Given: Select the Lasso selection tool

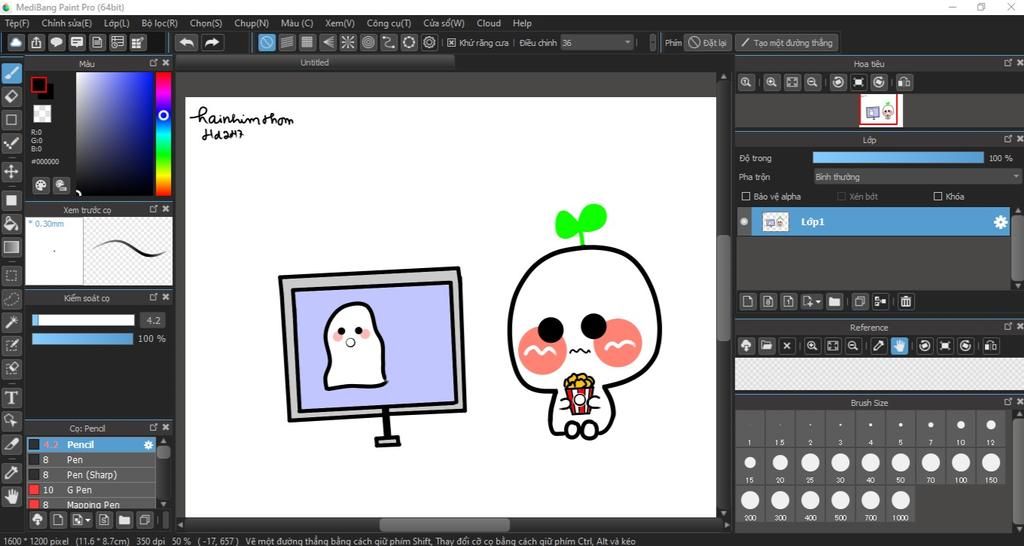Looking at the screenshot, I should point(12,299).
